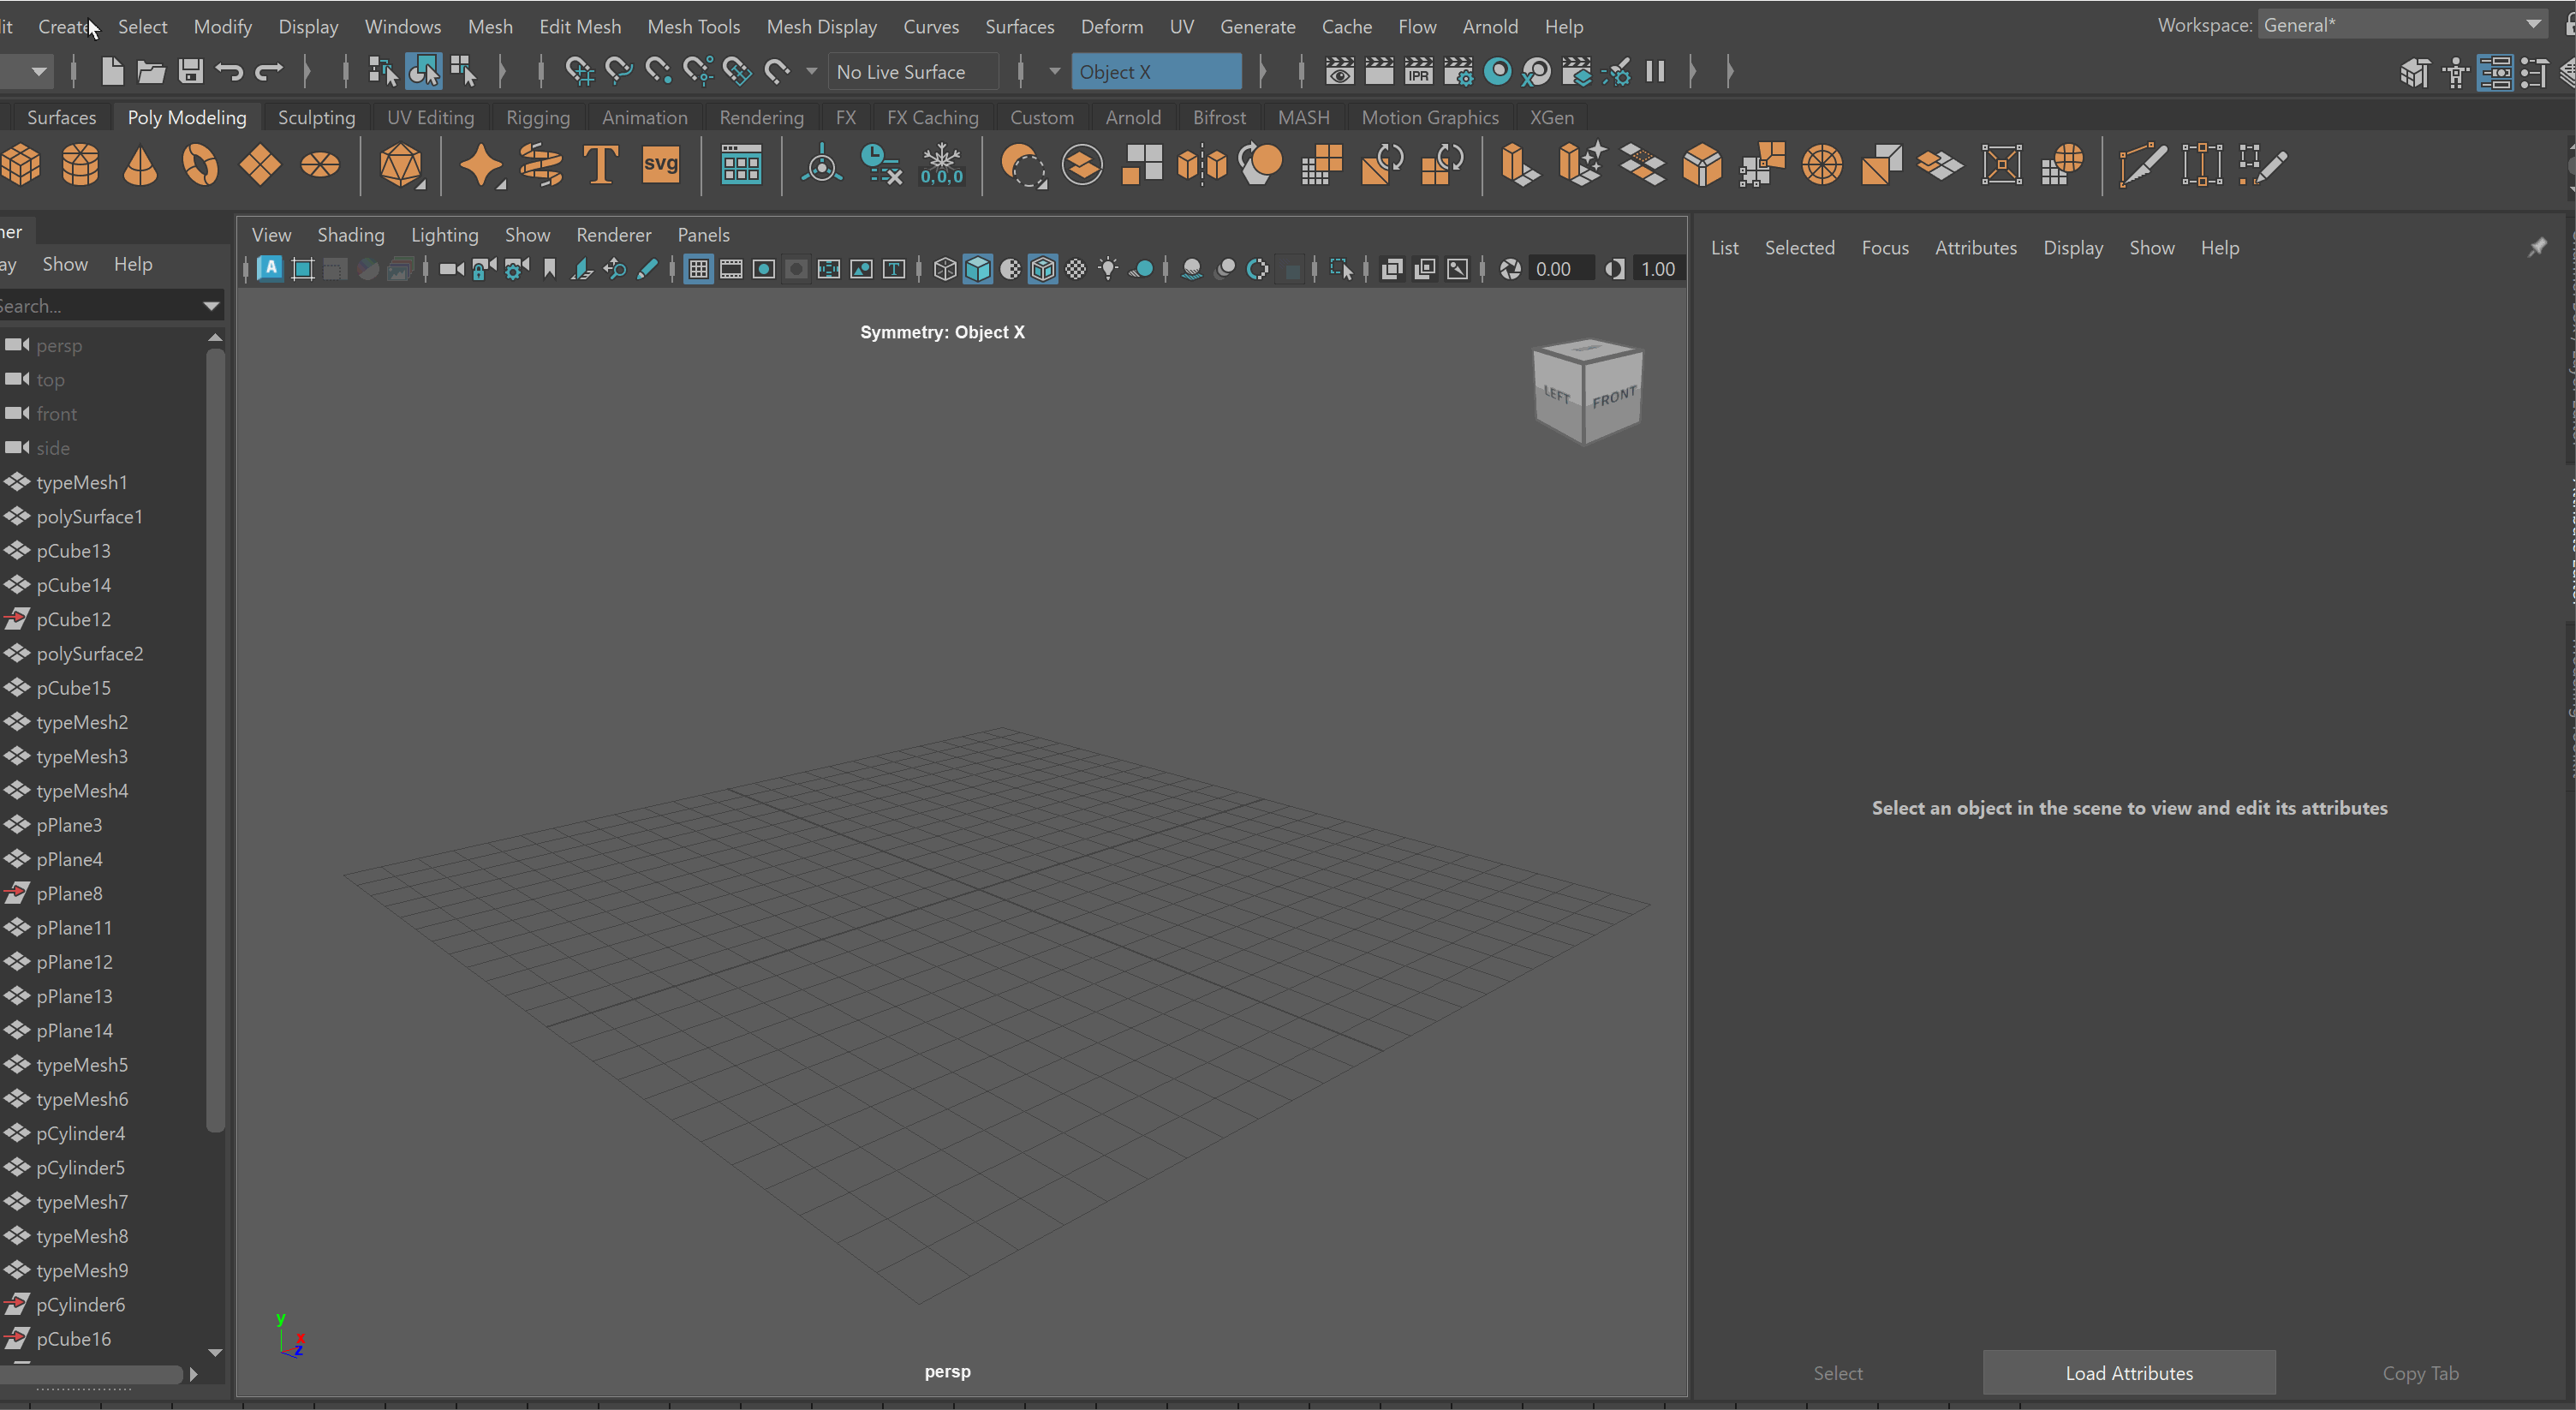Screen dimensions: 2576x1410
Task: Open the Render Settings clapperboard icon
Action: pos(1458,71)
